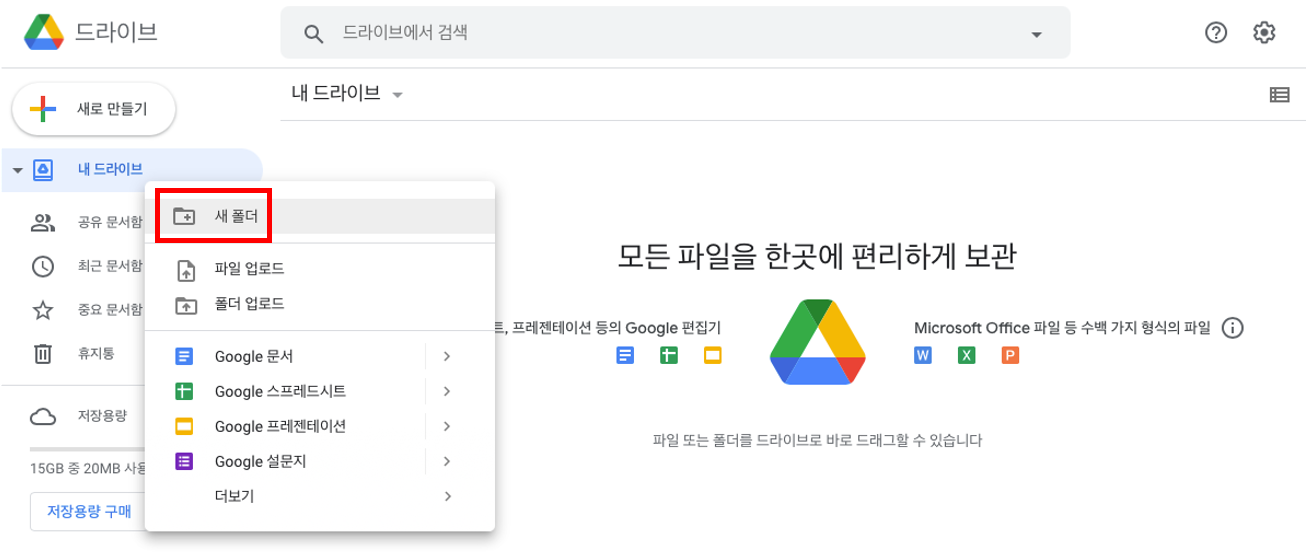1306x560 pixels.
Task: Open the settings gear icon
Action: click(x=1264, y=33)
